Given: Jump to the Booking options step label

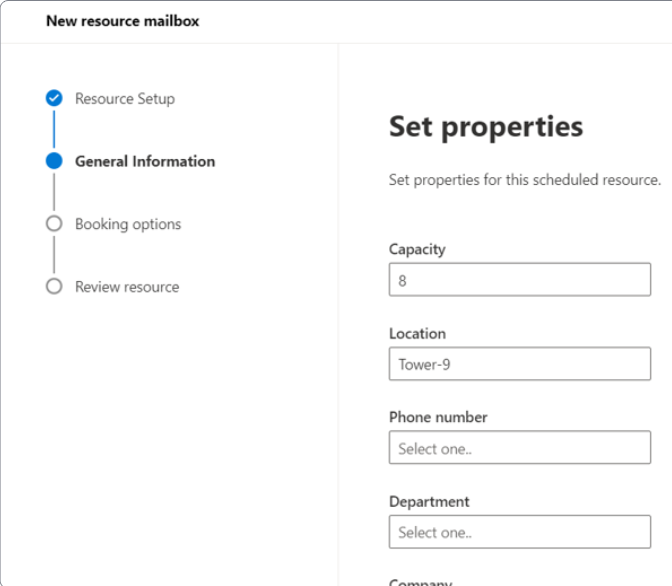Looking at the screenshot, I should (128, 224).
